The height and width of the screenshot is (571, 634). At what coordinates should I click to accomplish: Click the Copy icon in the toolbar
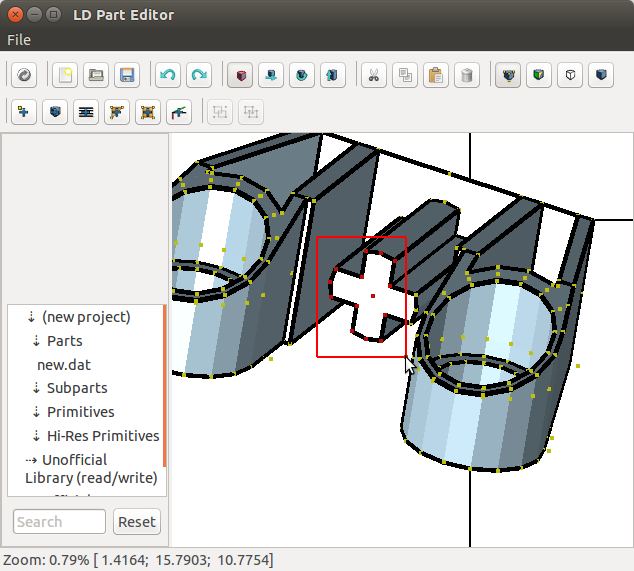click(404, 75)
